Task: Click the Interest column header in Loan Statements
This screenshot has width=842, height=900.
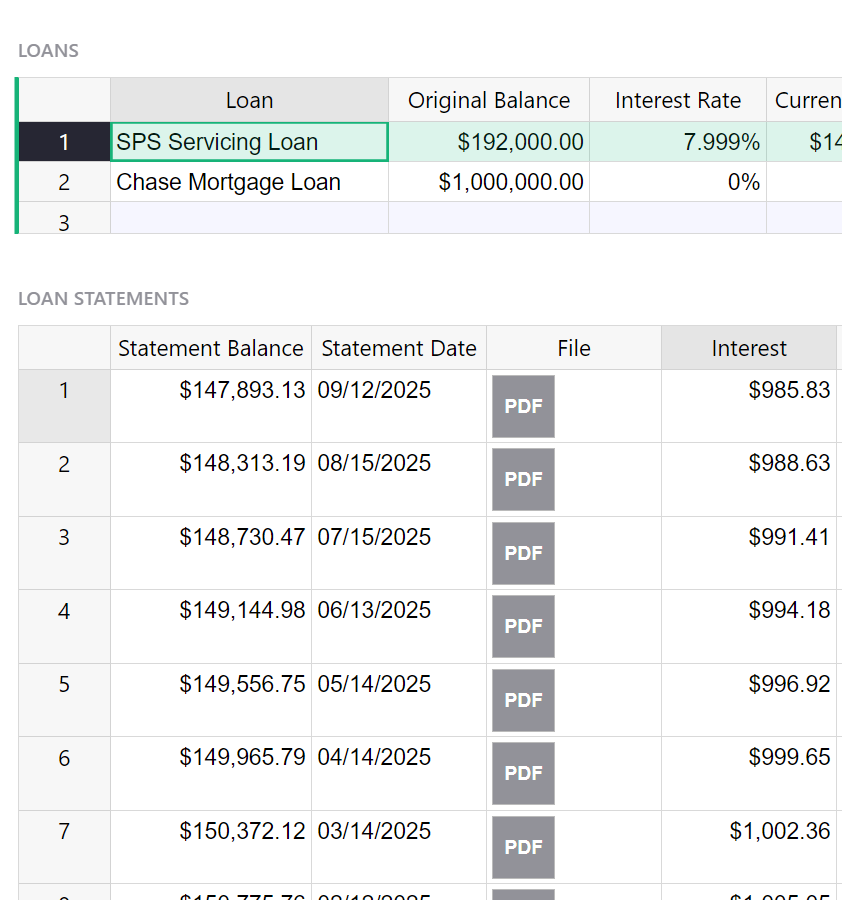Action: tap(749, 348)
